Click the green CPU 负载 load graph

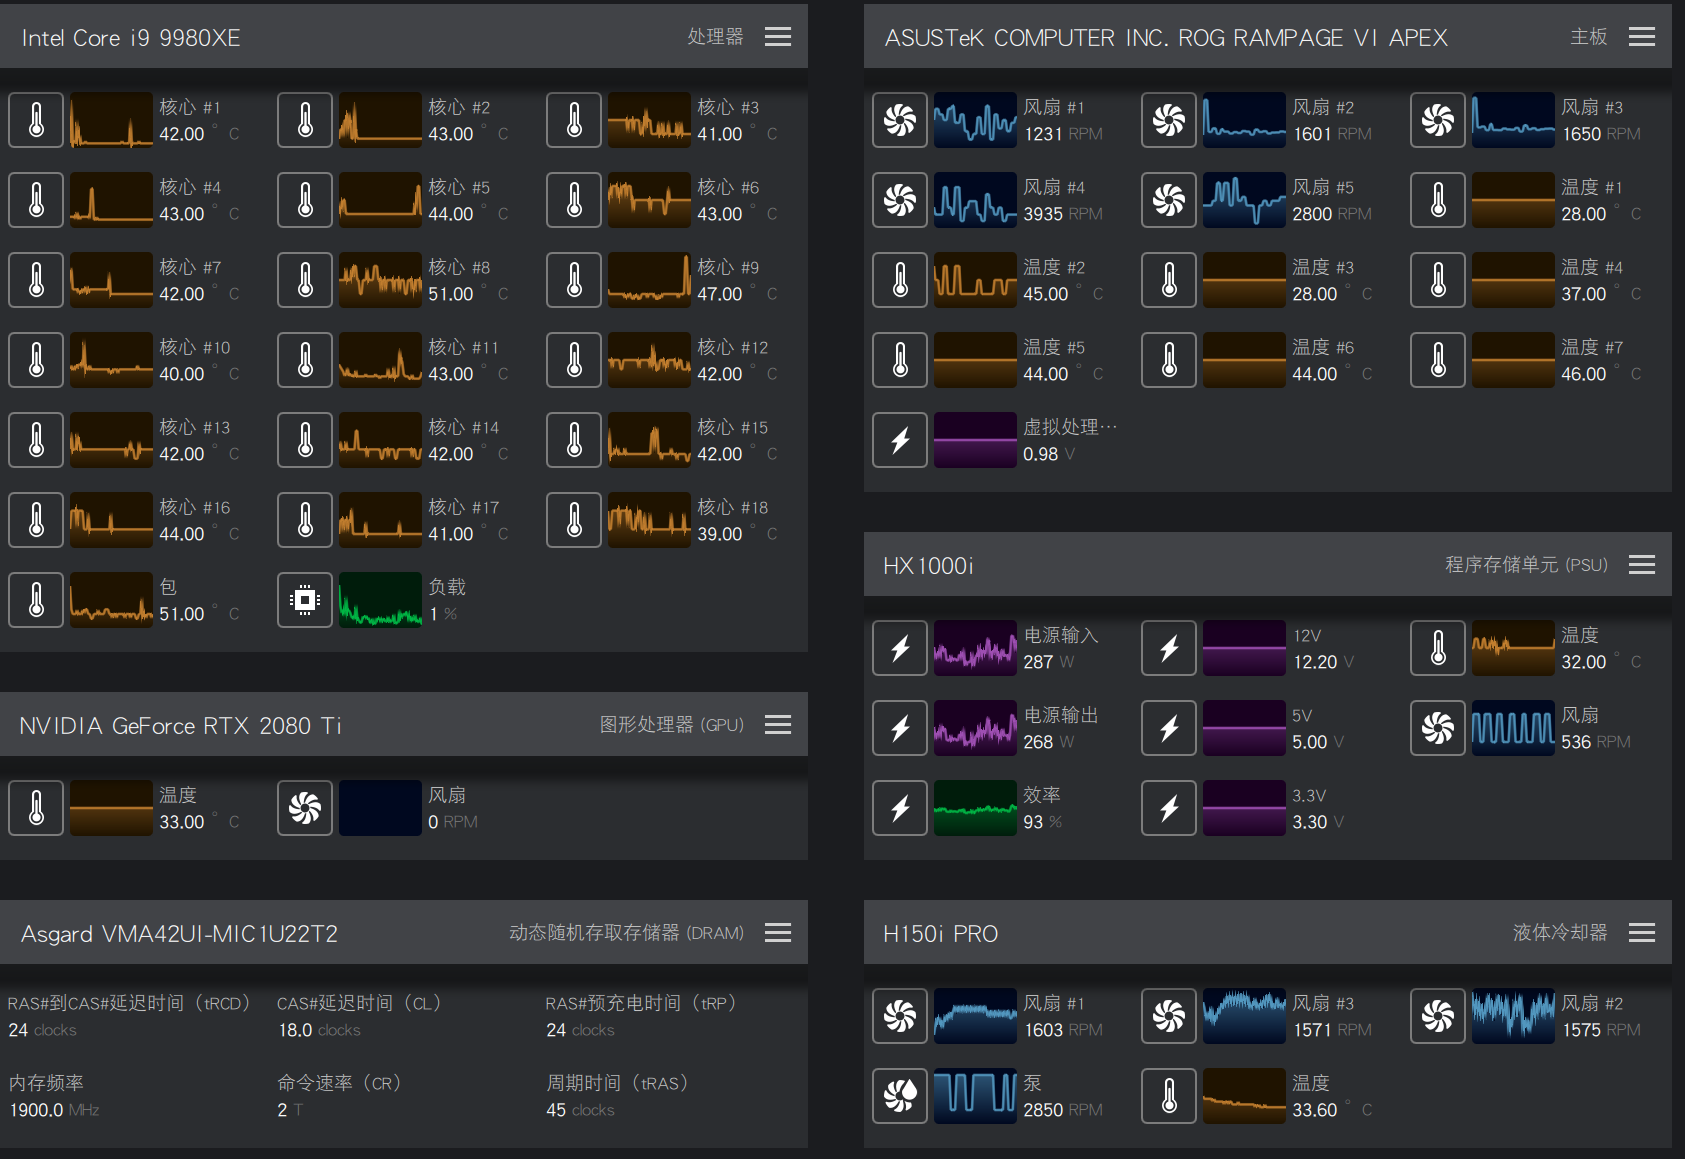(380, 600)
